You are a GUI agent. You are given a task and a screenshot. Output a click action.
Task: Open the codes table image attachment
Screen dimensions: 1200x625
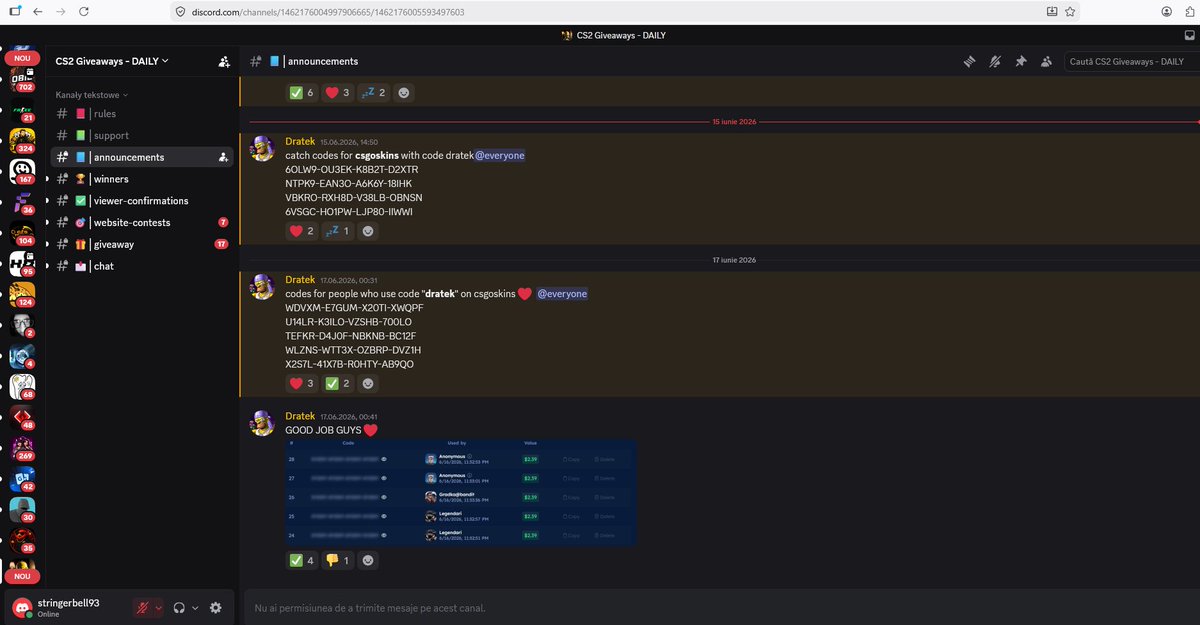(460, 492)
